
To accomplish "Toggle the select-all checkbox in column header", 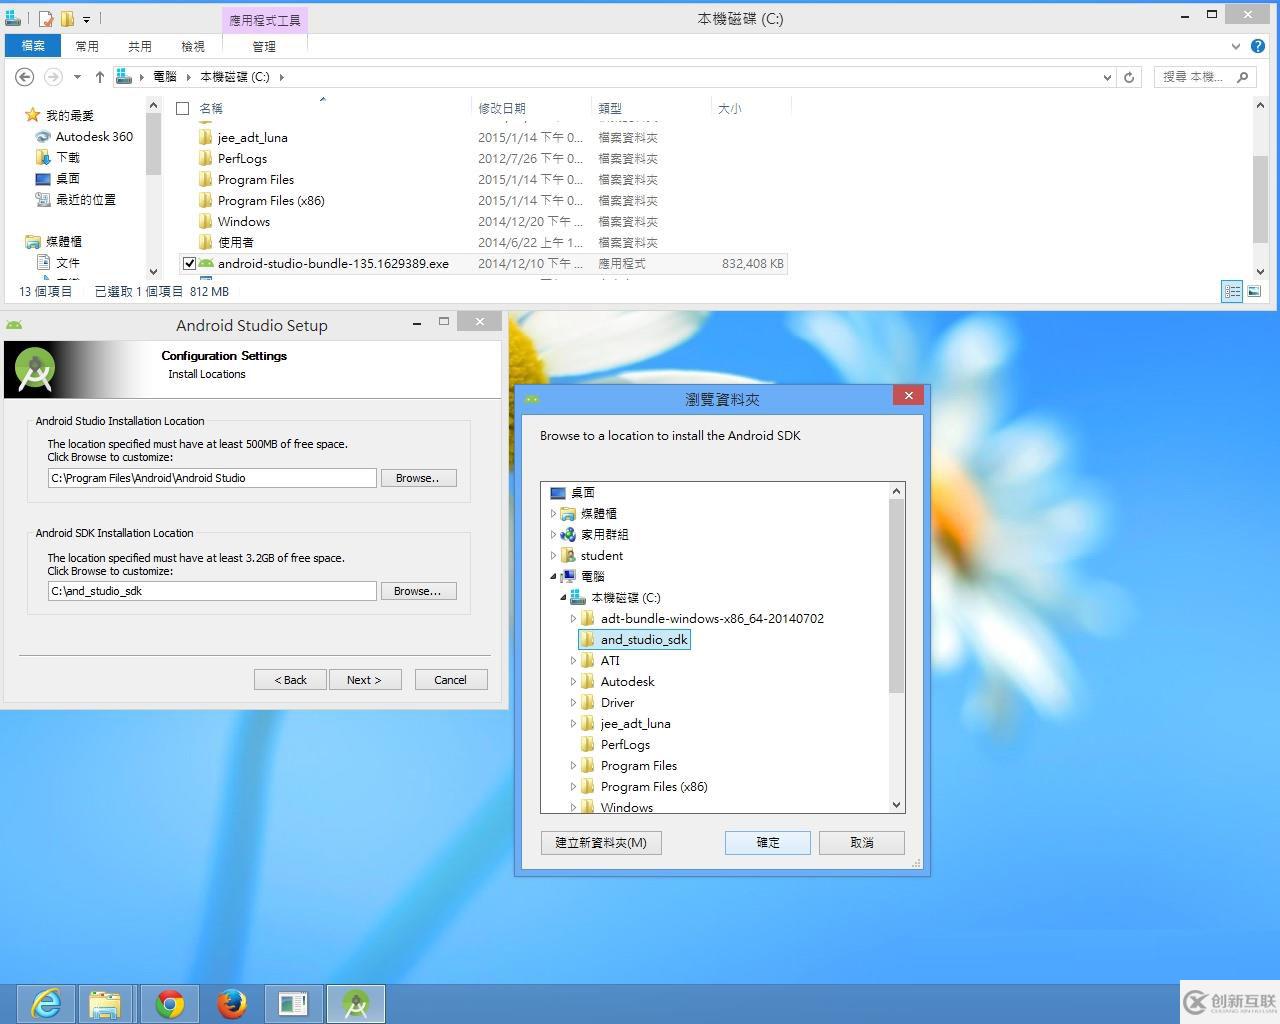I will coord(182,108).
